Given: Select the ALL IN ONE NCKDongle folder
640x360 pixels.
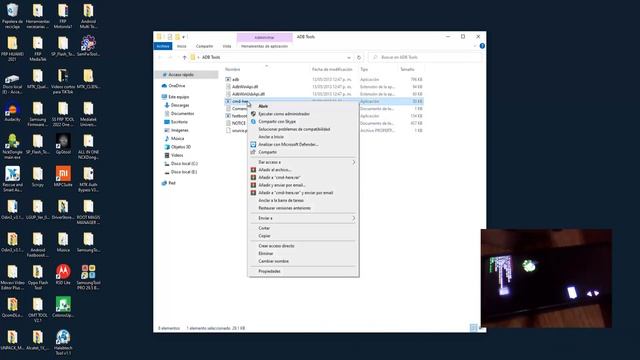Looking at the screenshot, I should pyautogui.click(x=88, y=146).
